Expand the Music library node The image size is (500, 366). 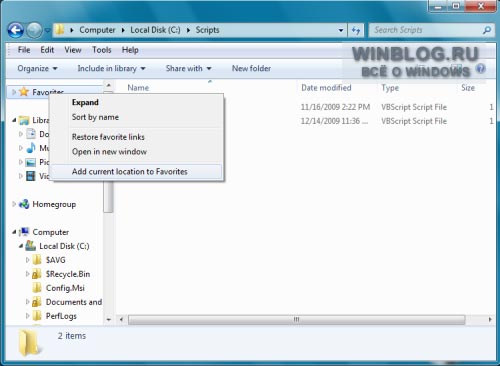point(21,148)
